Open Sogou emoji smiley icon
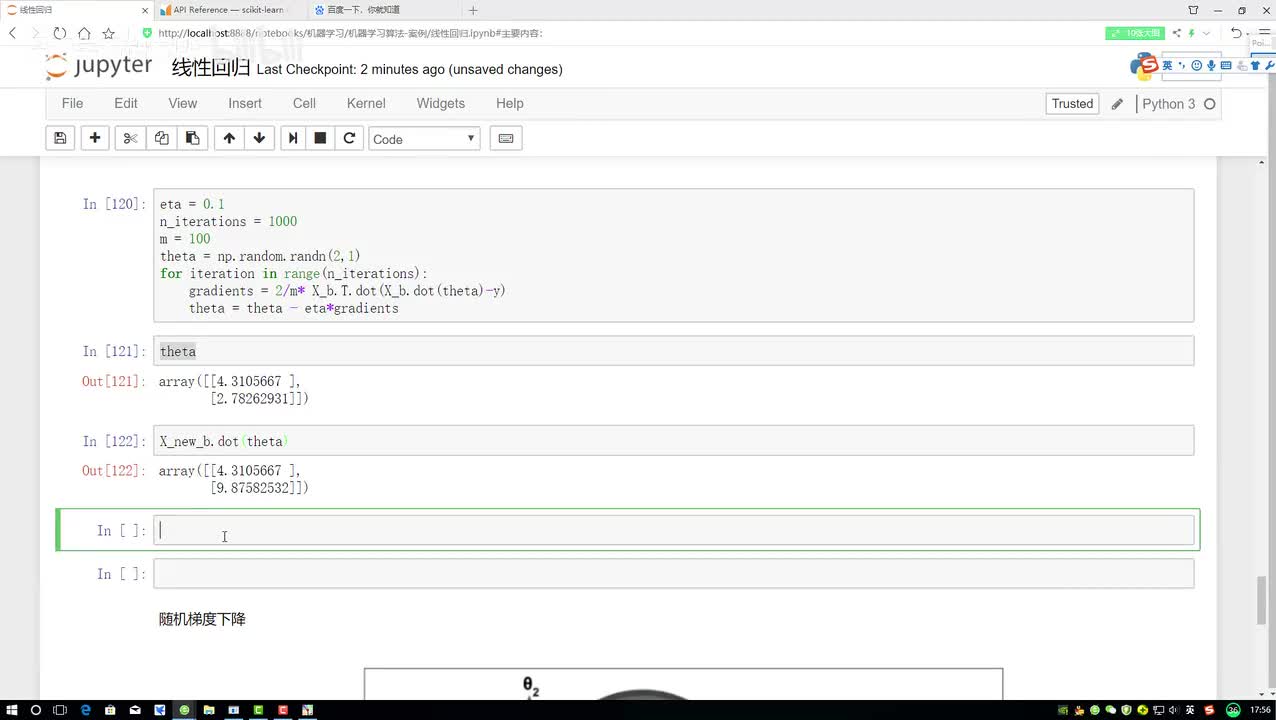 click(1197, 65)
